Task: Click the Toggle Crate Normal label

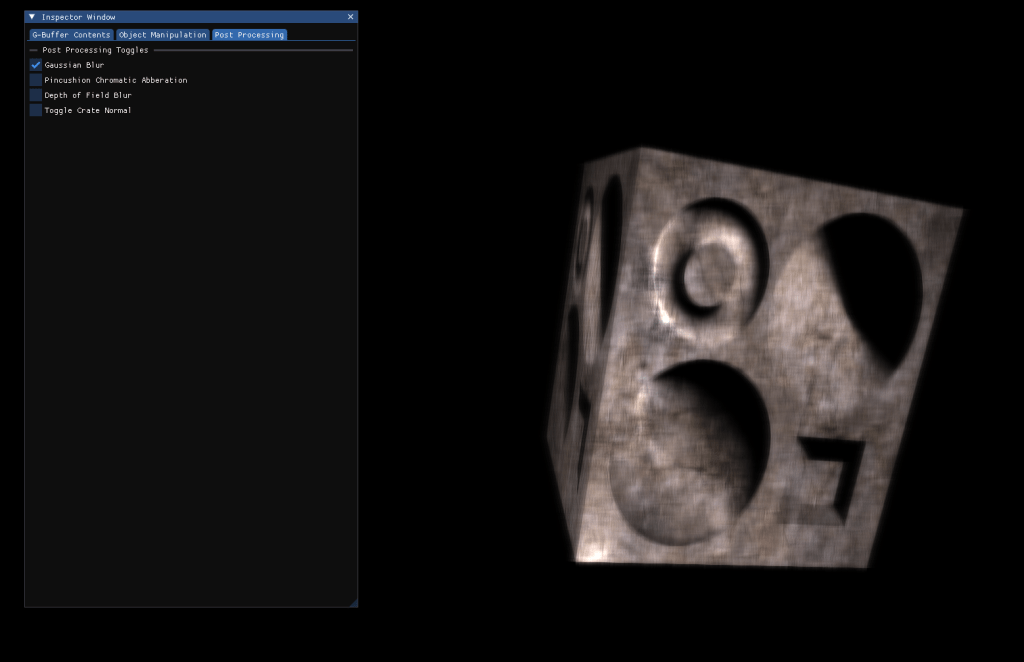Action: [x=88, y=110]
